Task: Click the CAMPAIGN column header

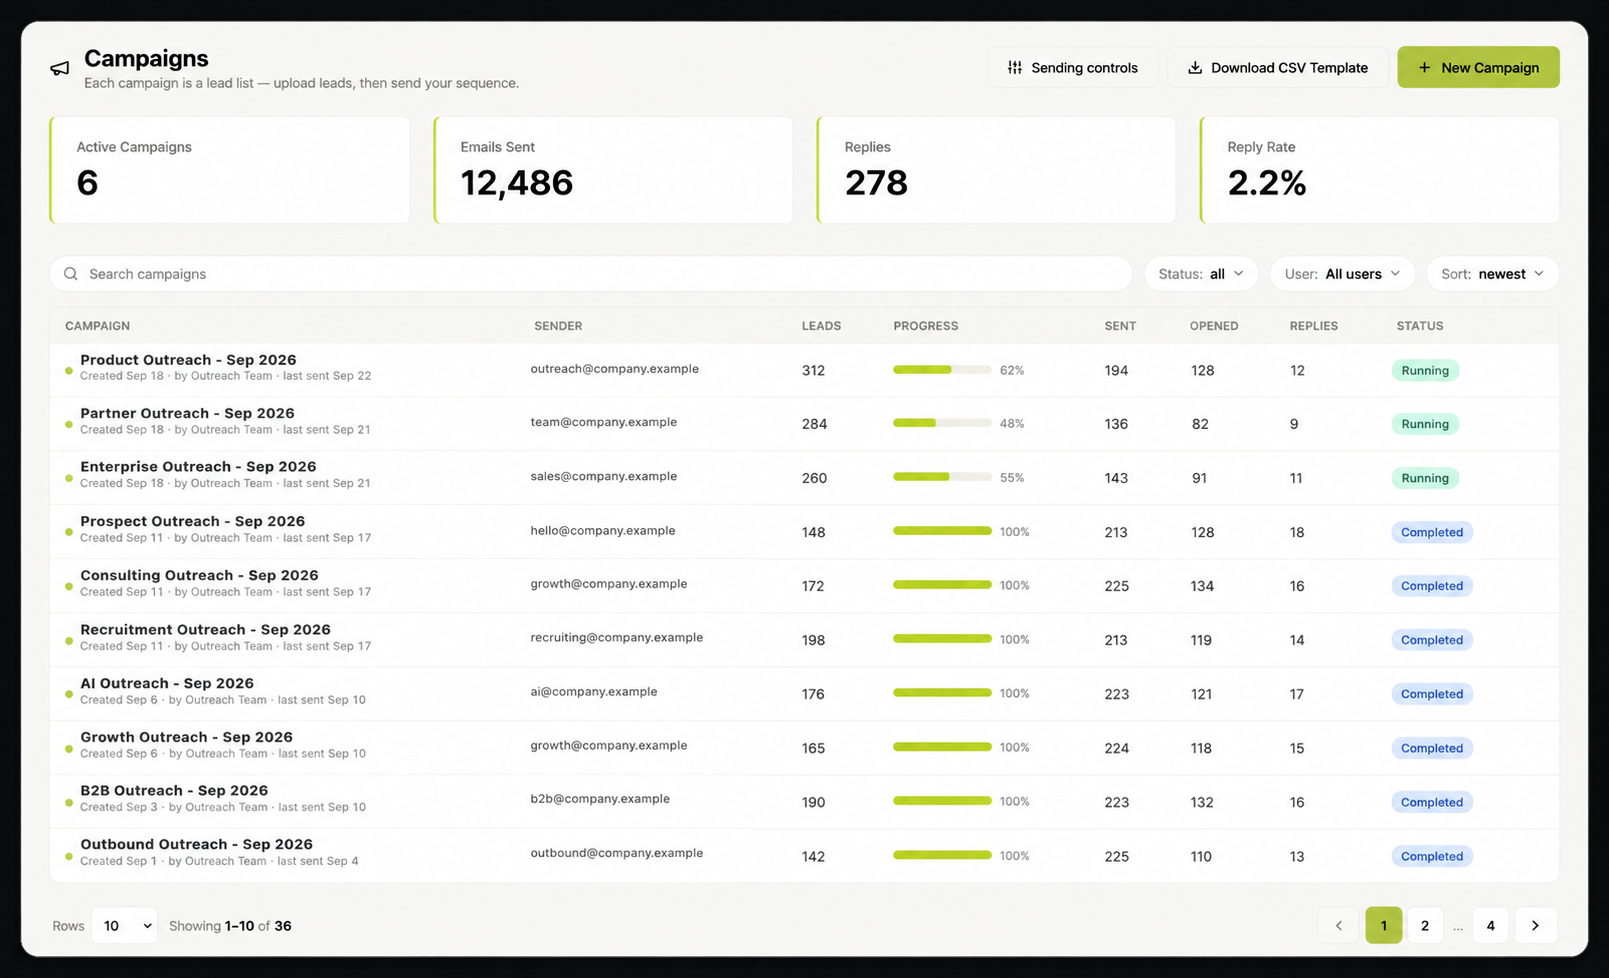Action: coord(97,326)
